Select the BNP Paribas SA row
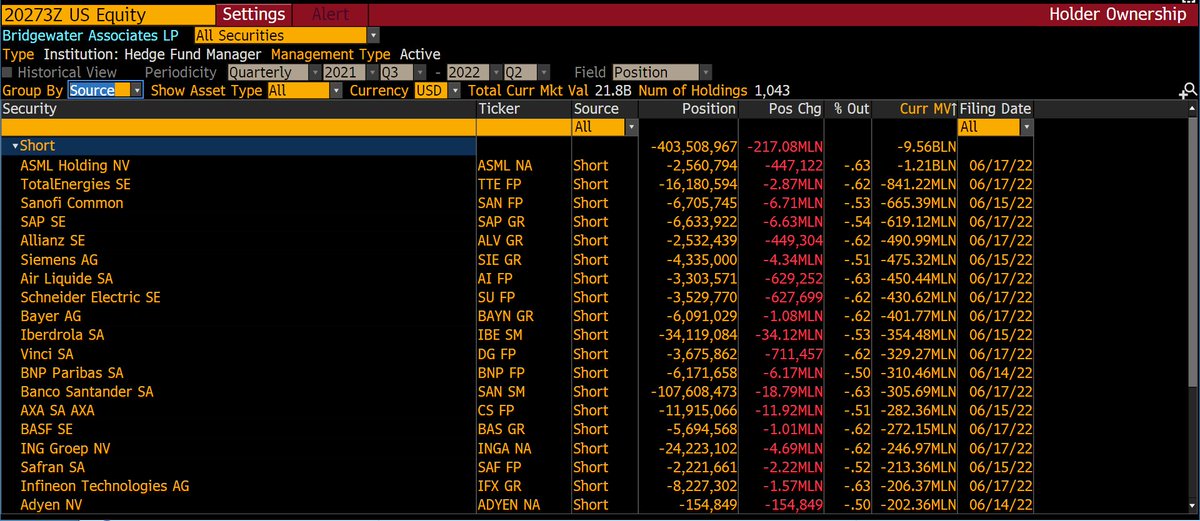Screen dimensions: 1200x521 [x=518, y=373]
